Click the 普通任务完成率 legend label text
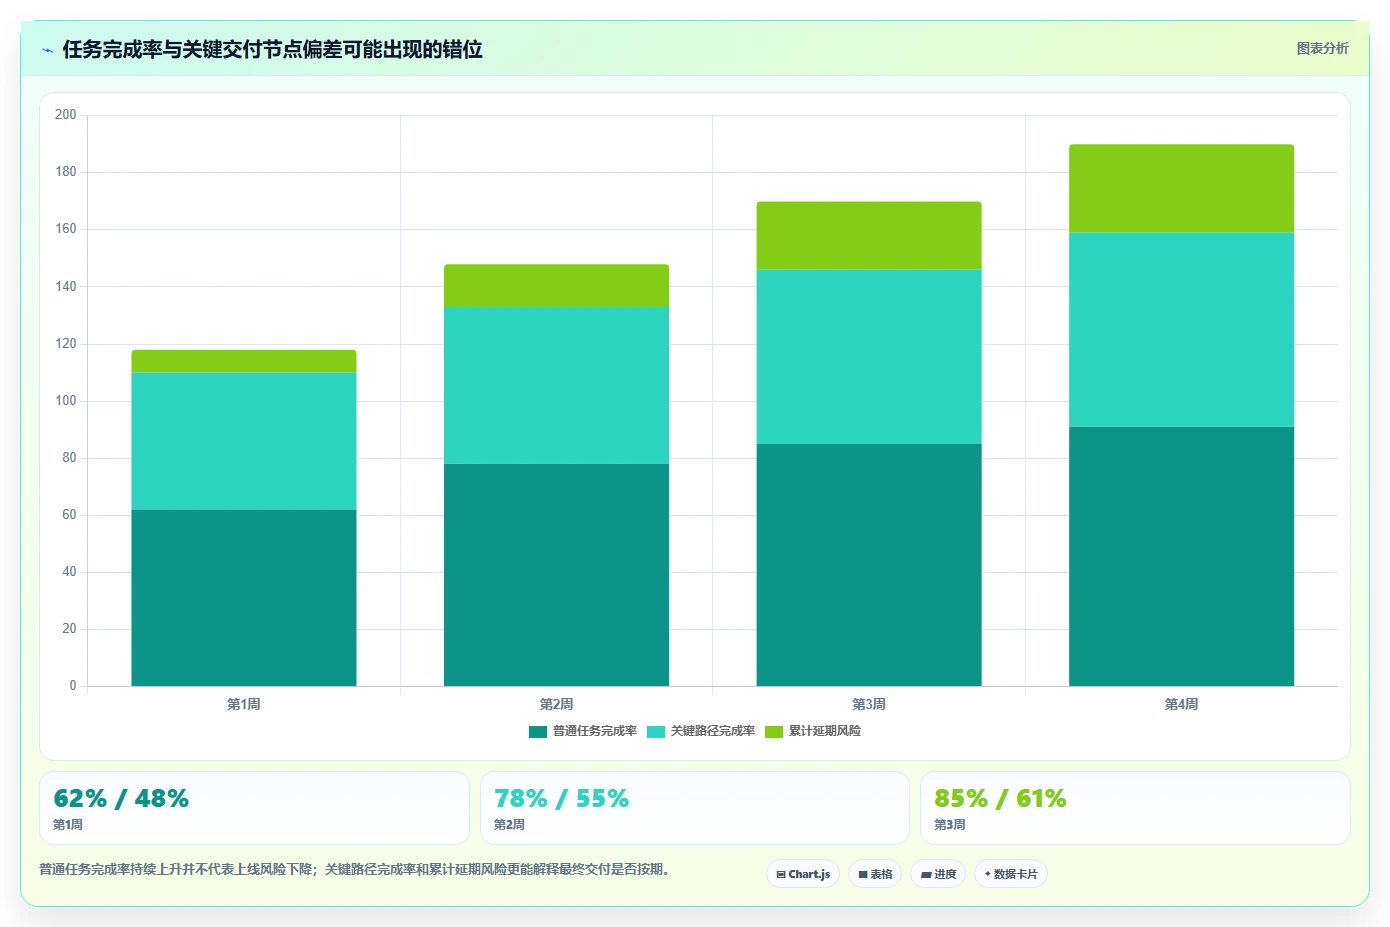 [x=595, y=731]
